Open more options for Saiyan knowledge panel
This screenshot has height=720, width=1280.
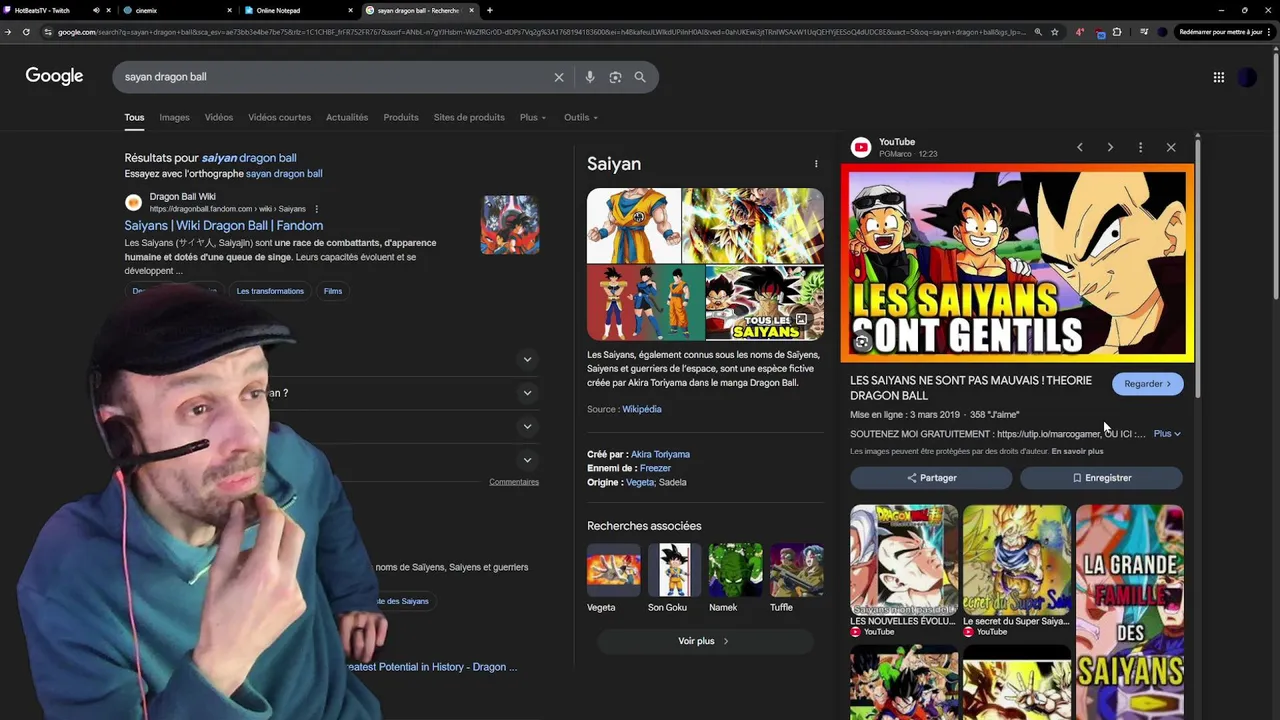pyautogui.click(x=816, y=164)
